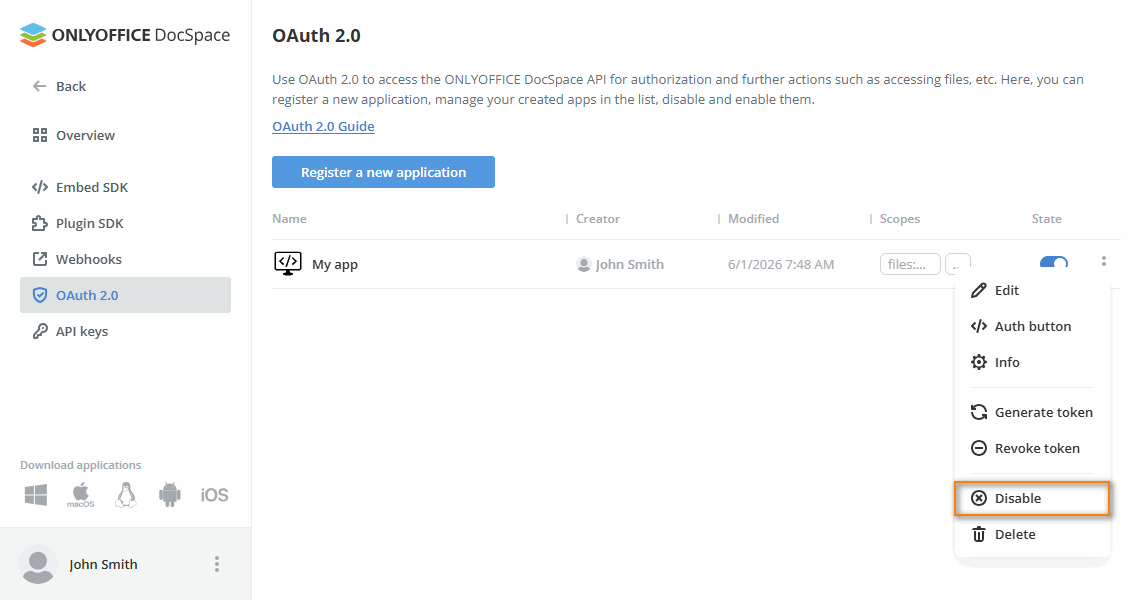Click the 6/1/2026 7:48 AM modified date
This screenshot has width=1144, height=600.
click(x=781, y=264)
